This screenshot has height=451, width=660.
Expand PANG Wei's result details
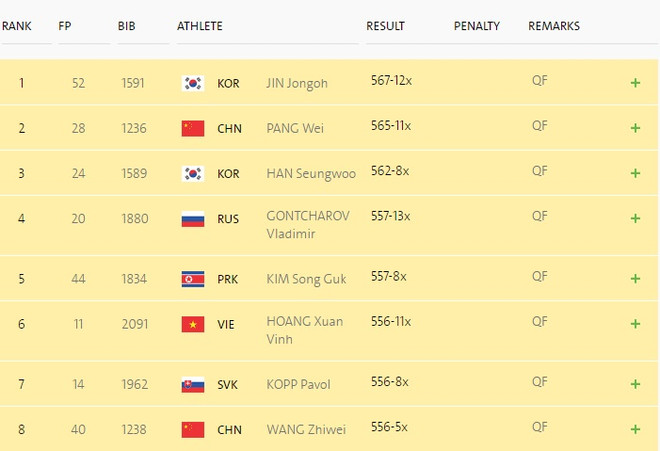[635, 128]
